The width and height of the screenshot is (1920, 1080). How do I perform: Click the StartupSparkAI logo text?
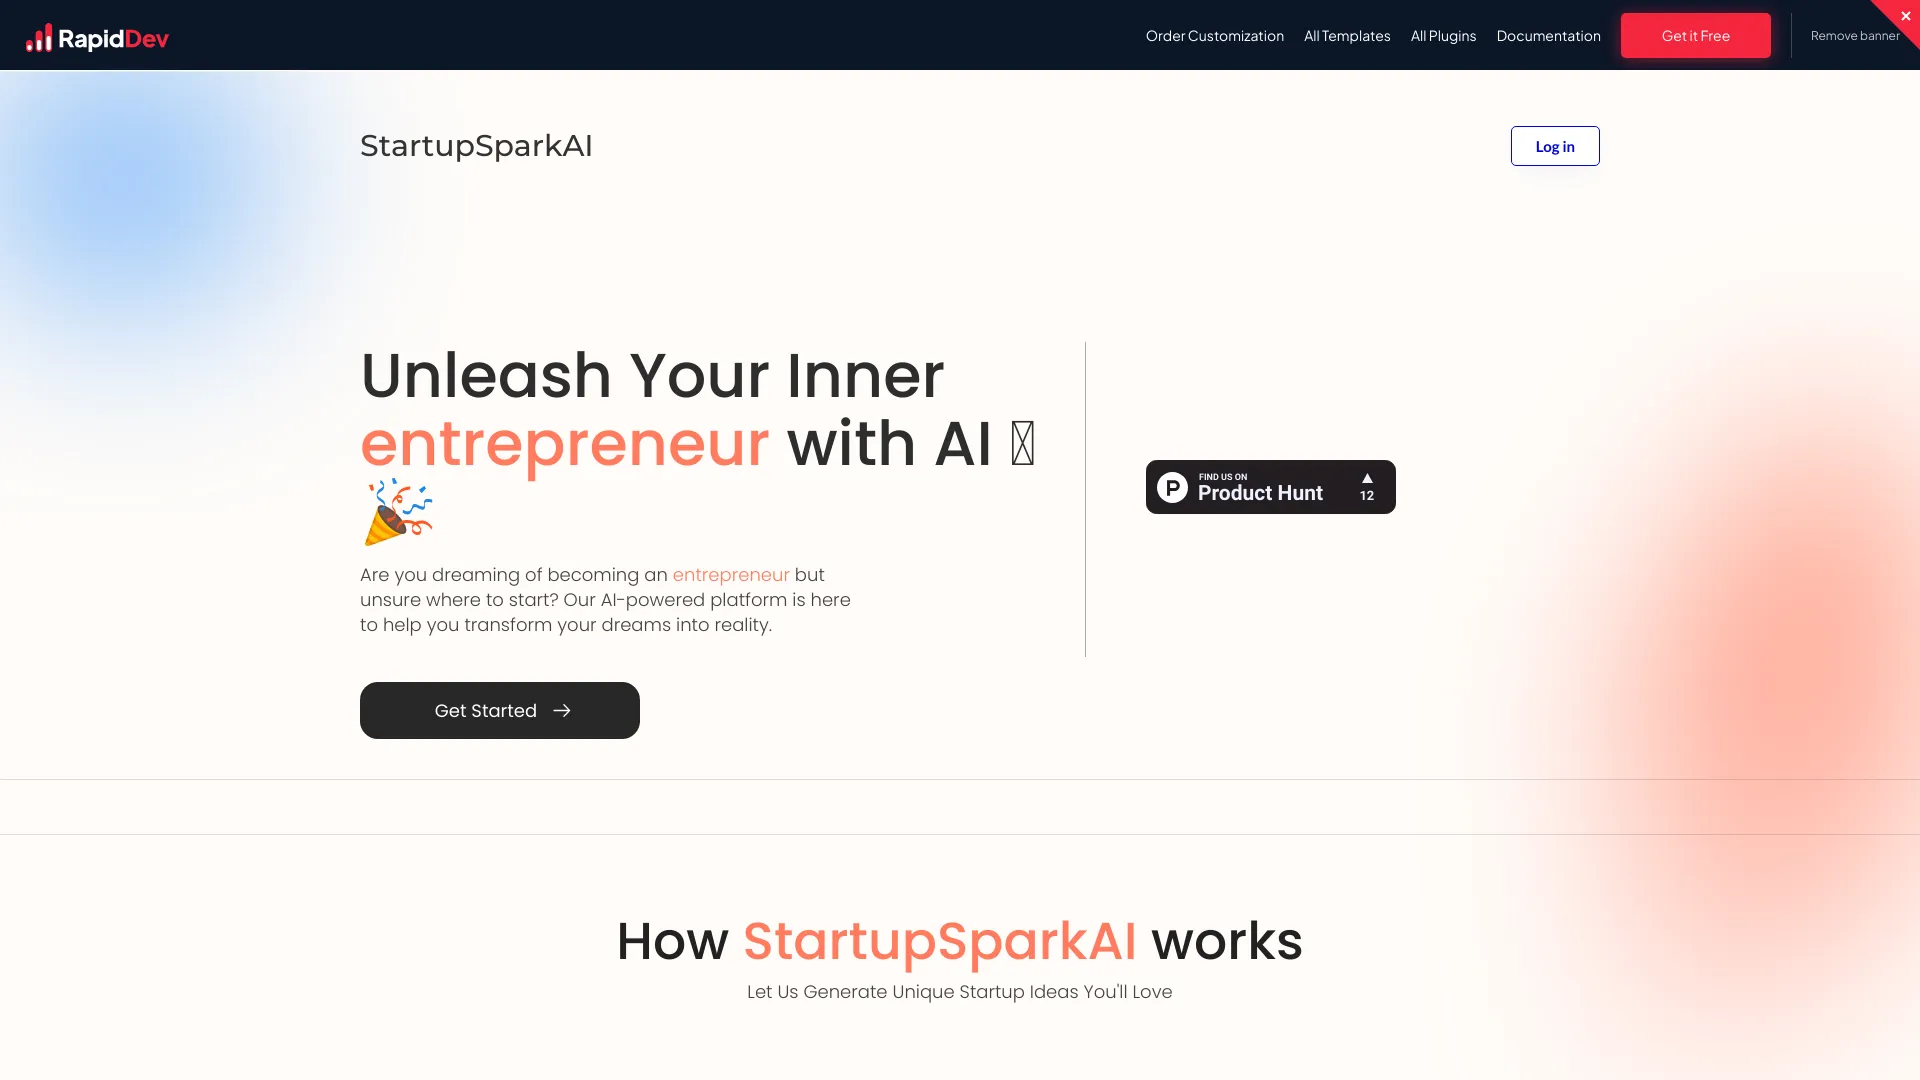click(x=476, y=145)
